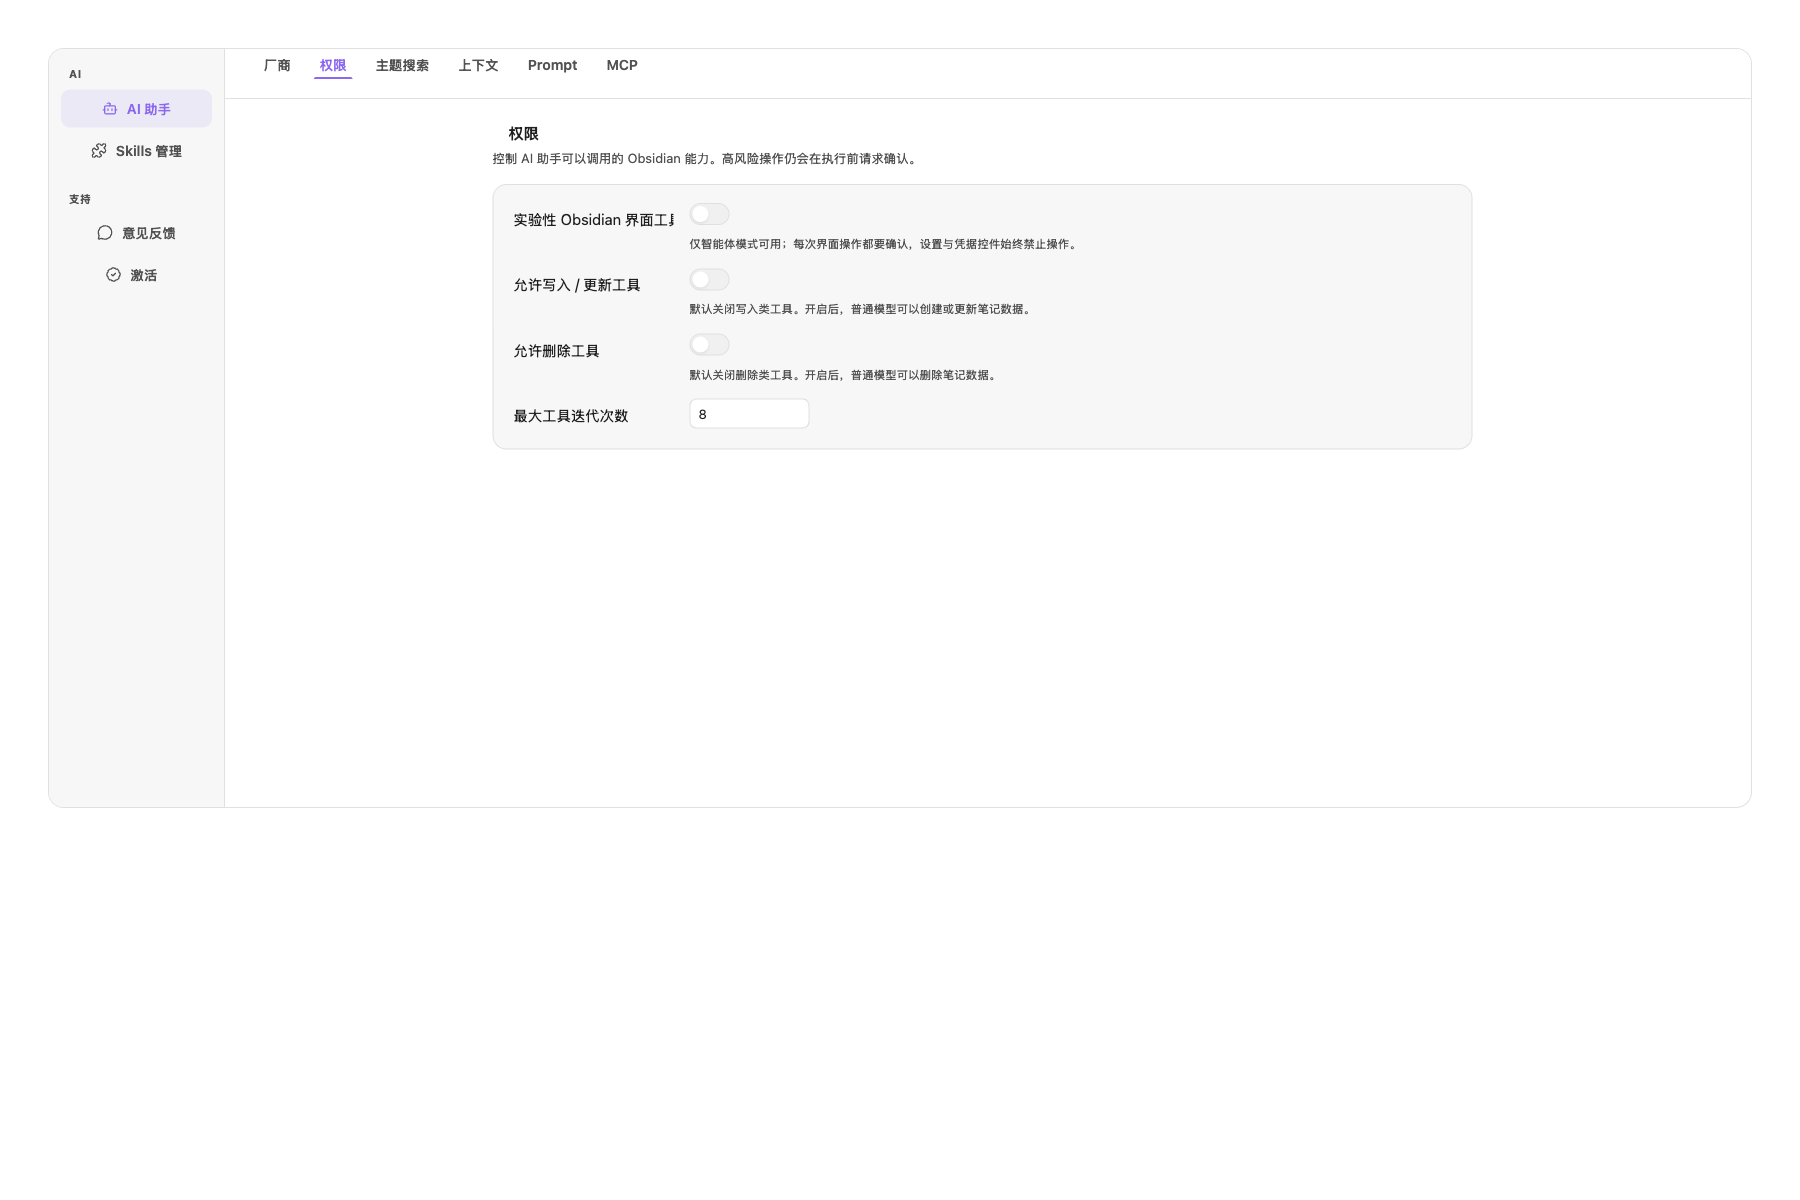The height and width of the screenshot is (1200, 1800).
Task: Click the 支持 sidebar group heading
Action: pos(80,200)
